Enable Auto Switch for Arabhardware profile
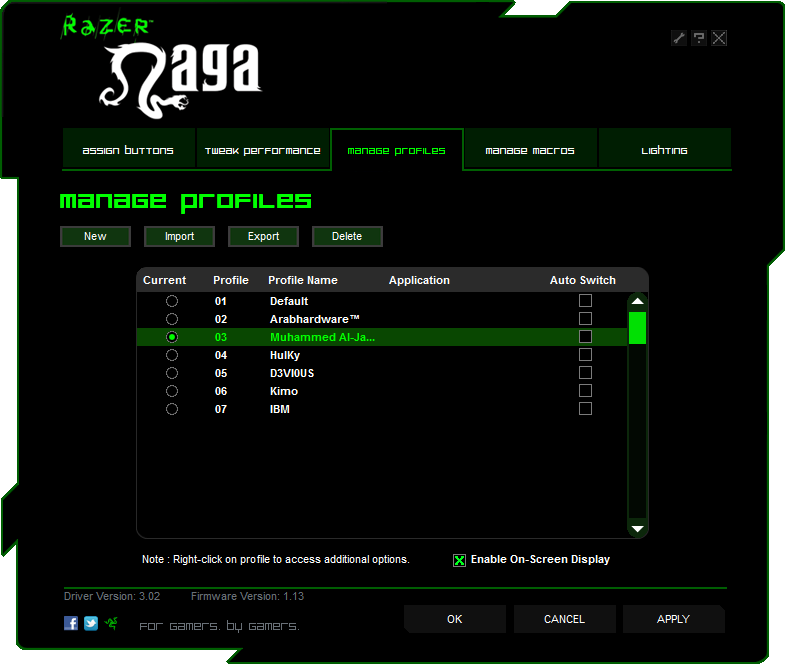785x664 pixels. [x=585, y=318]
